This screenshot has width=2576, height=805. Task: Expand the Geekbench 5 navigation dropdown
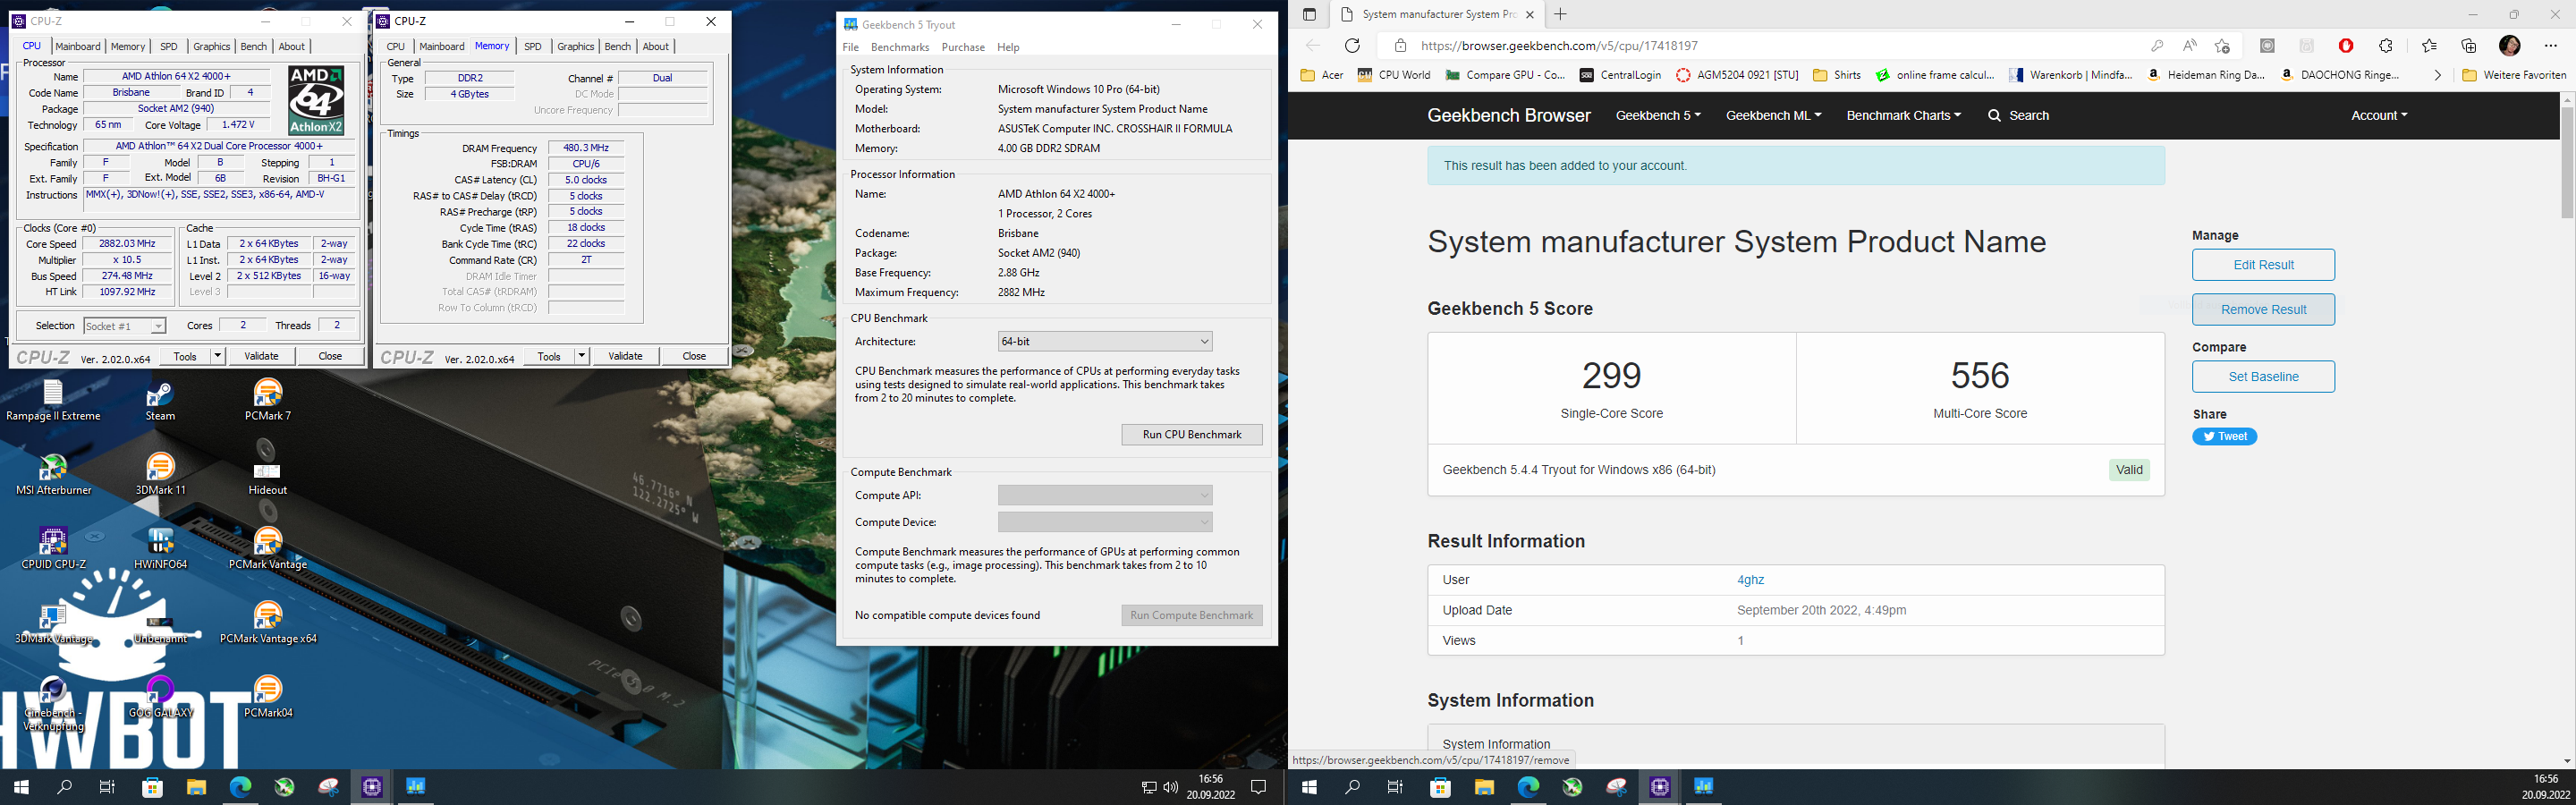coord(1658,115)
